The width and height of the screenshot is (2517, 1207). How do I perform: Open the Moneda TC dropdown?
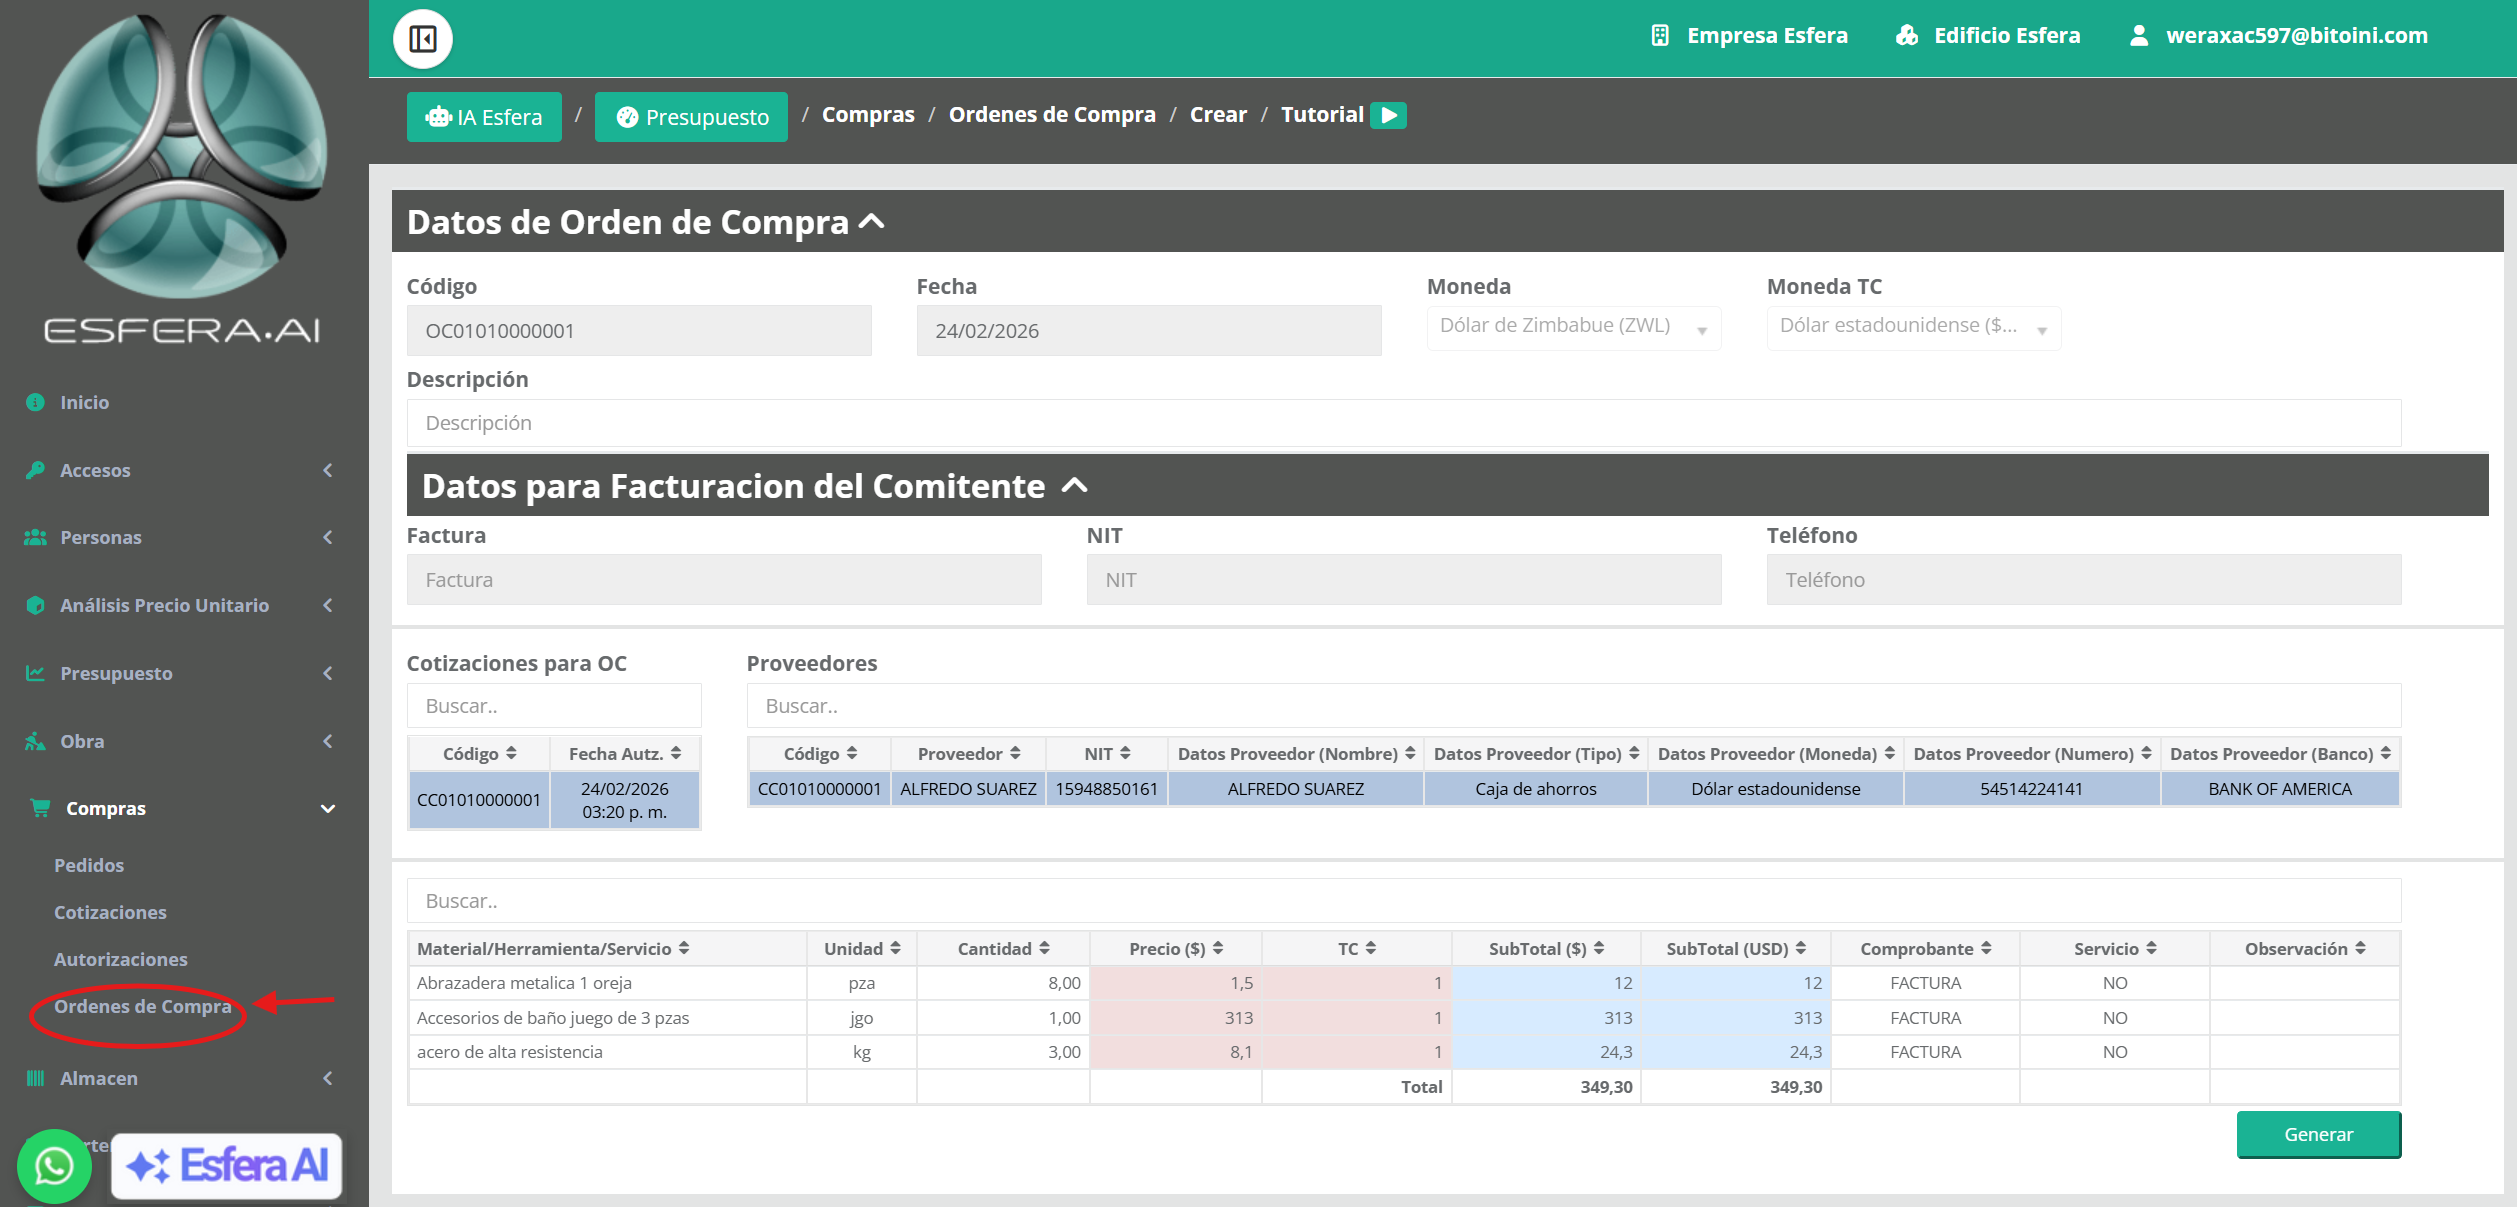point(1914,327)
